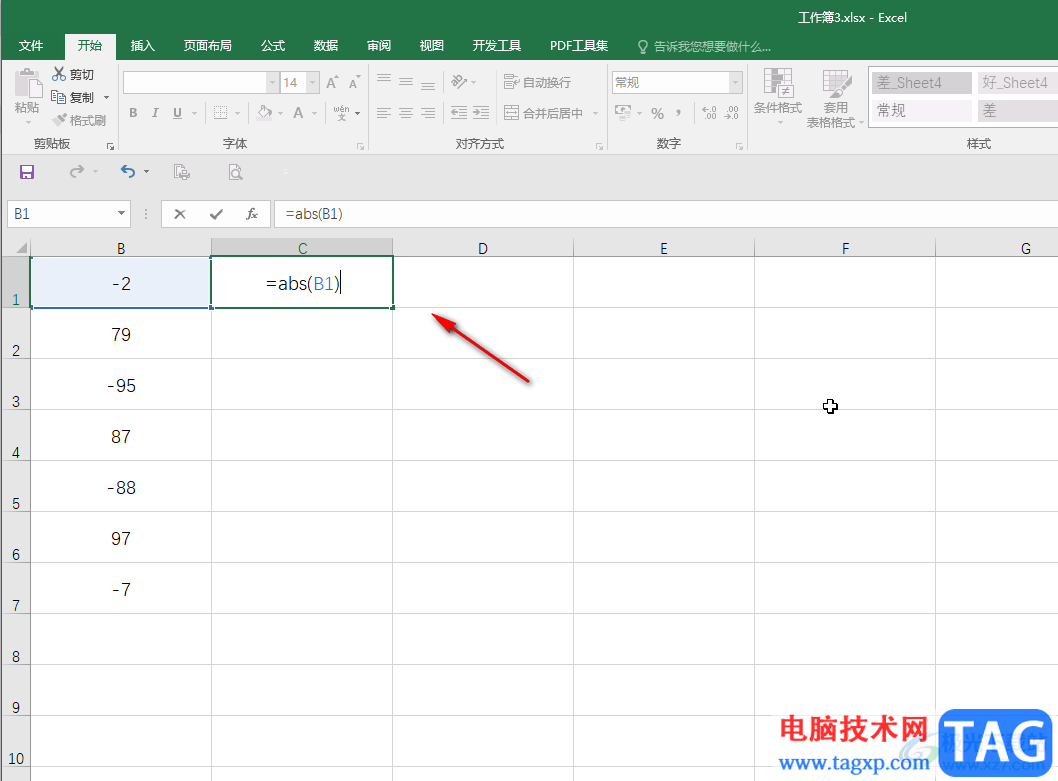Decrease the cell indent
This screenshot has width=1058, height=781.
click(459, 113)
